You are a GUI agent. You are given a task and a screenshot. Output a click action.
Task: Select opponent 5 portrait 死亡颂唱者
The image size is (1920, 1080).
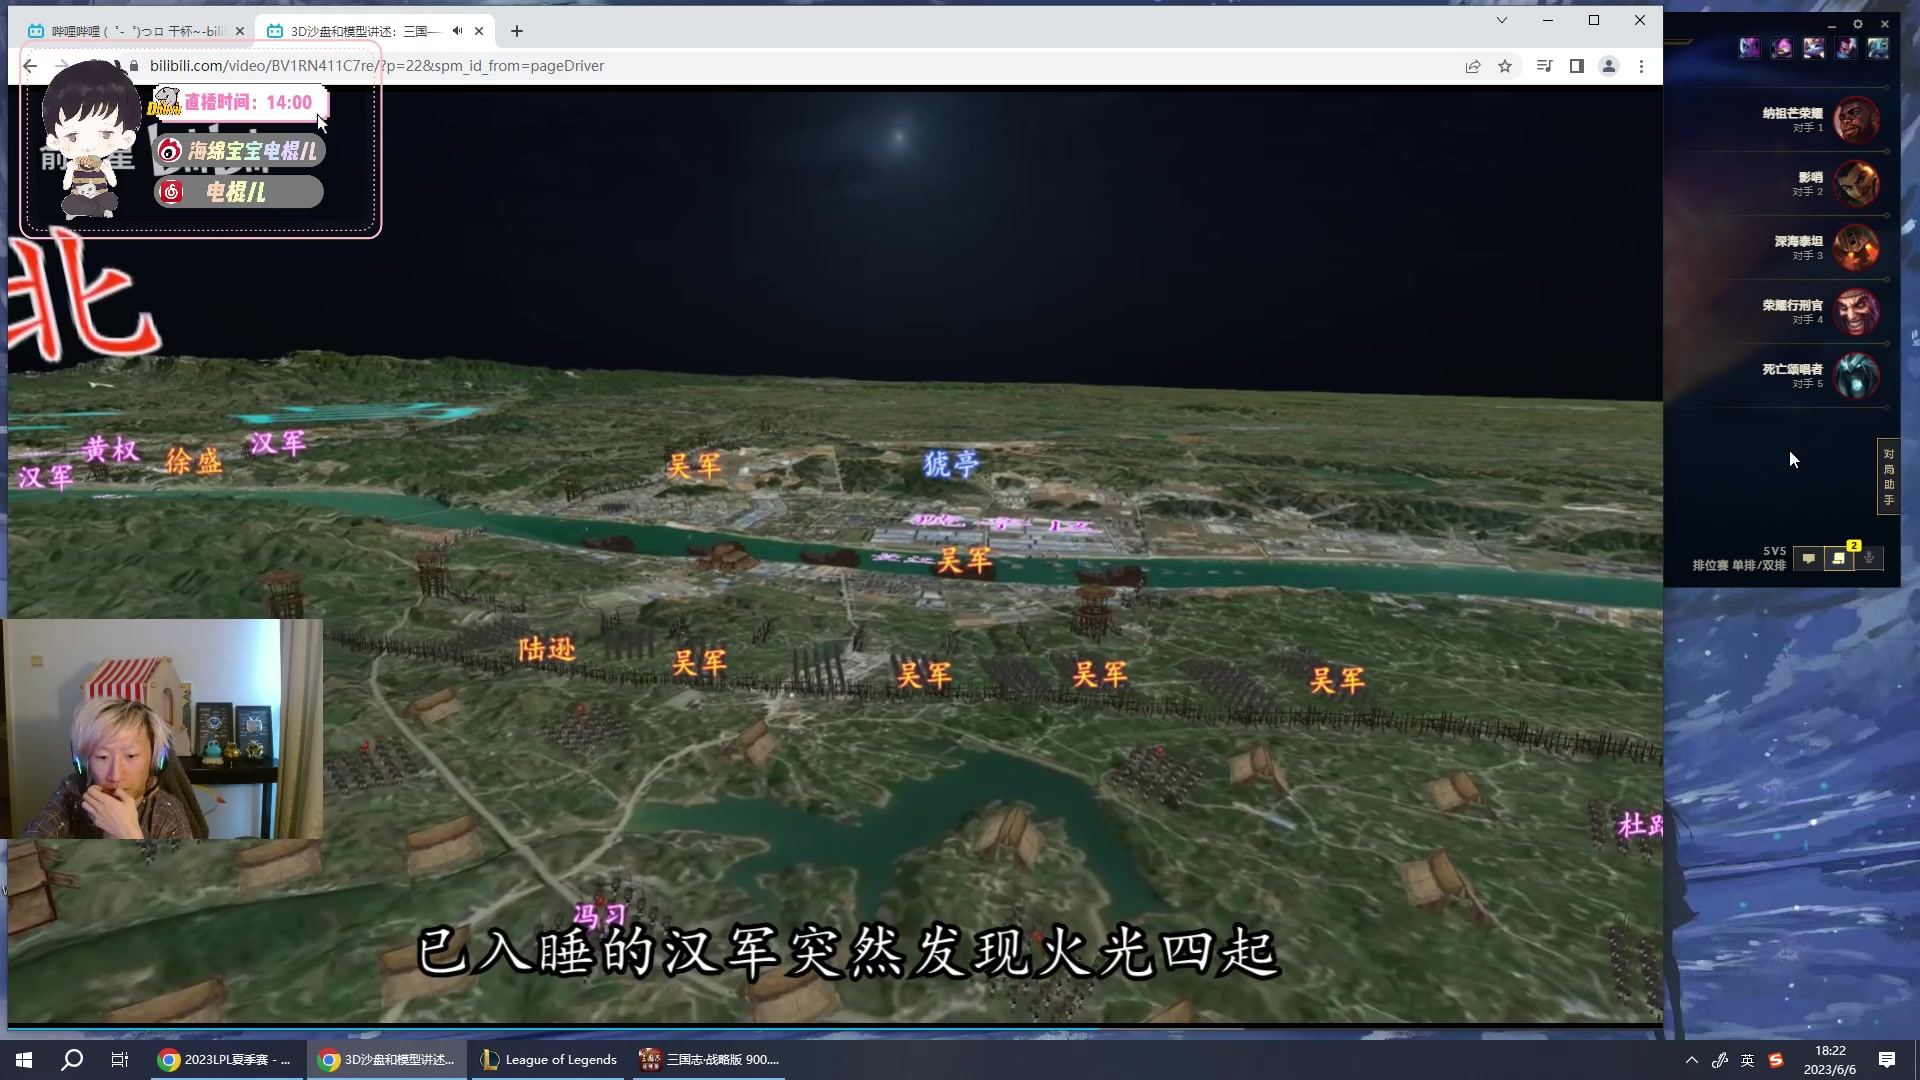1857,376
